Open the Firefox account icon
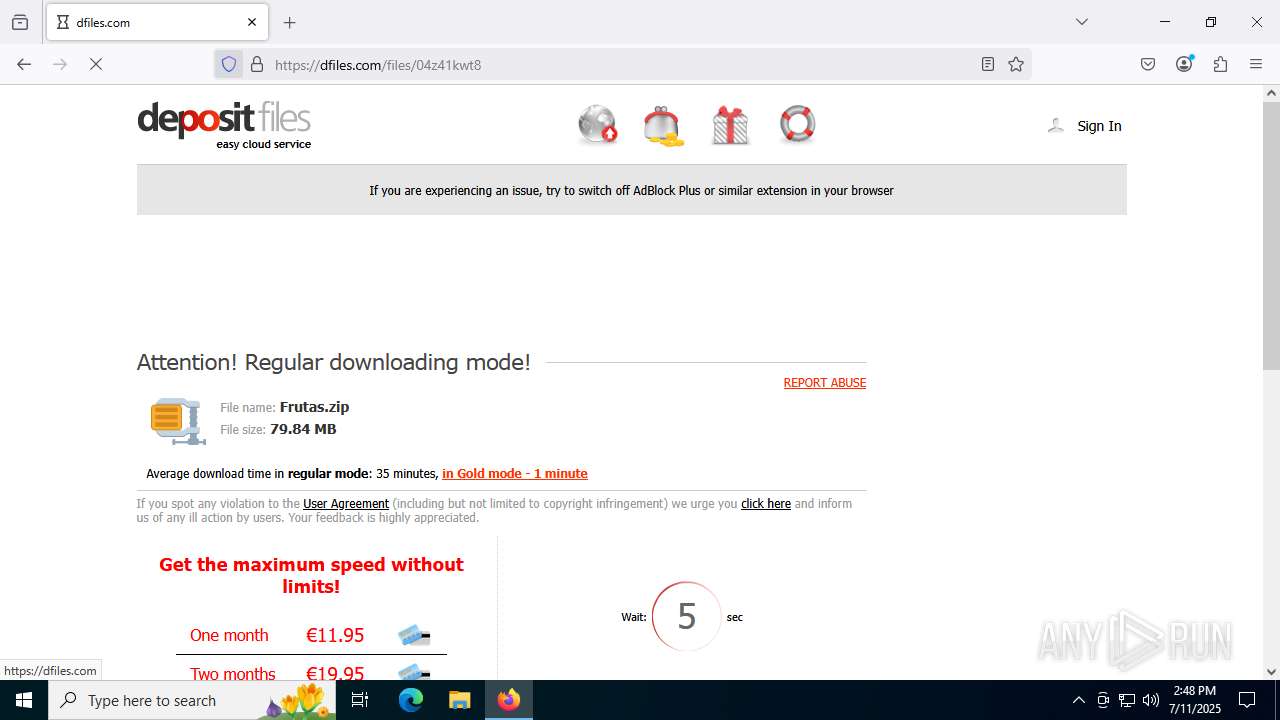Image resolution: width=1280 pixels, height=720 pixels. point(1184,64)
